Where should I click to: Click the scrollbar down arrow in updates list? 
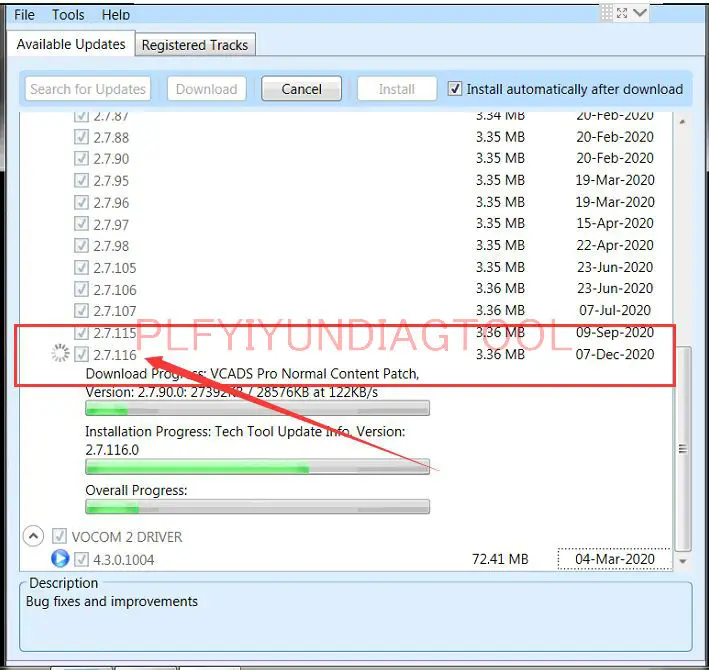683,561
